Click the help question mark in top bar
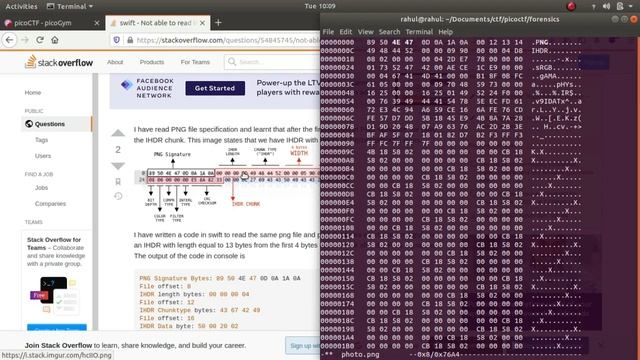 (593, 7)
